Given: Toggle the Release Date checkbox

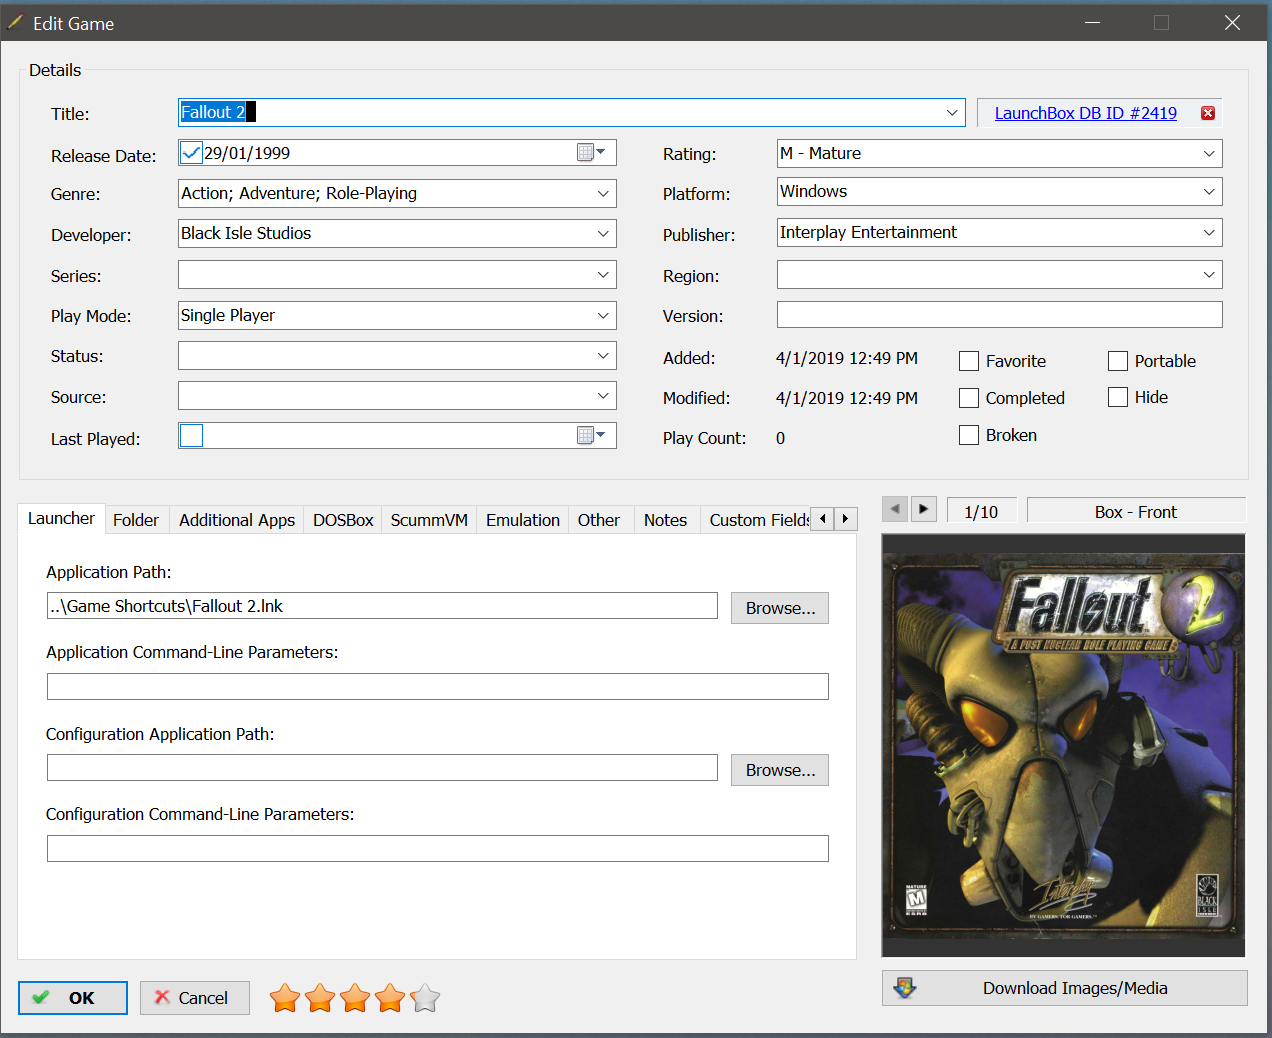Looking at the screenshot, I should [191, 153].
